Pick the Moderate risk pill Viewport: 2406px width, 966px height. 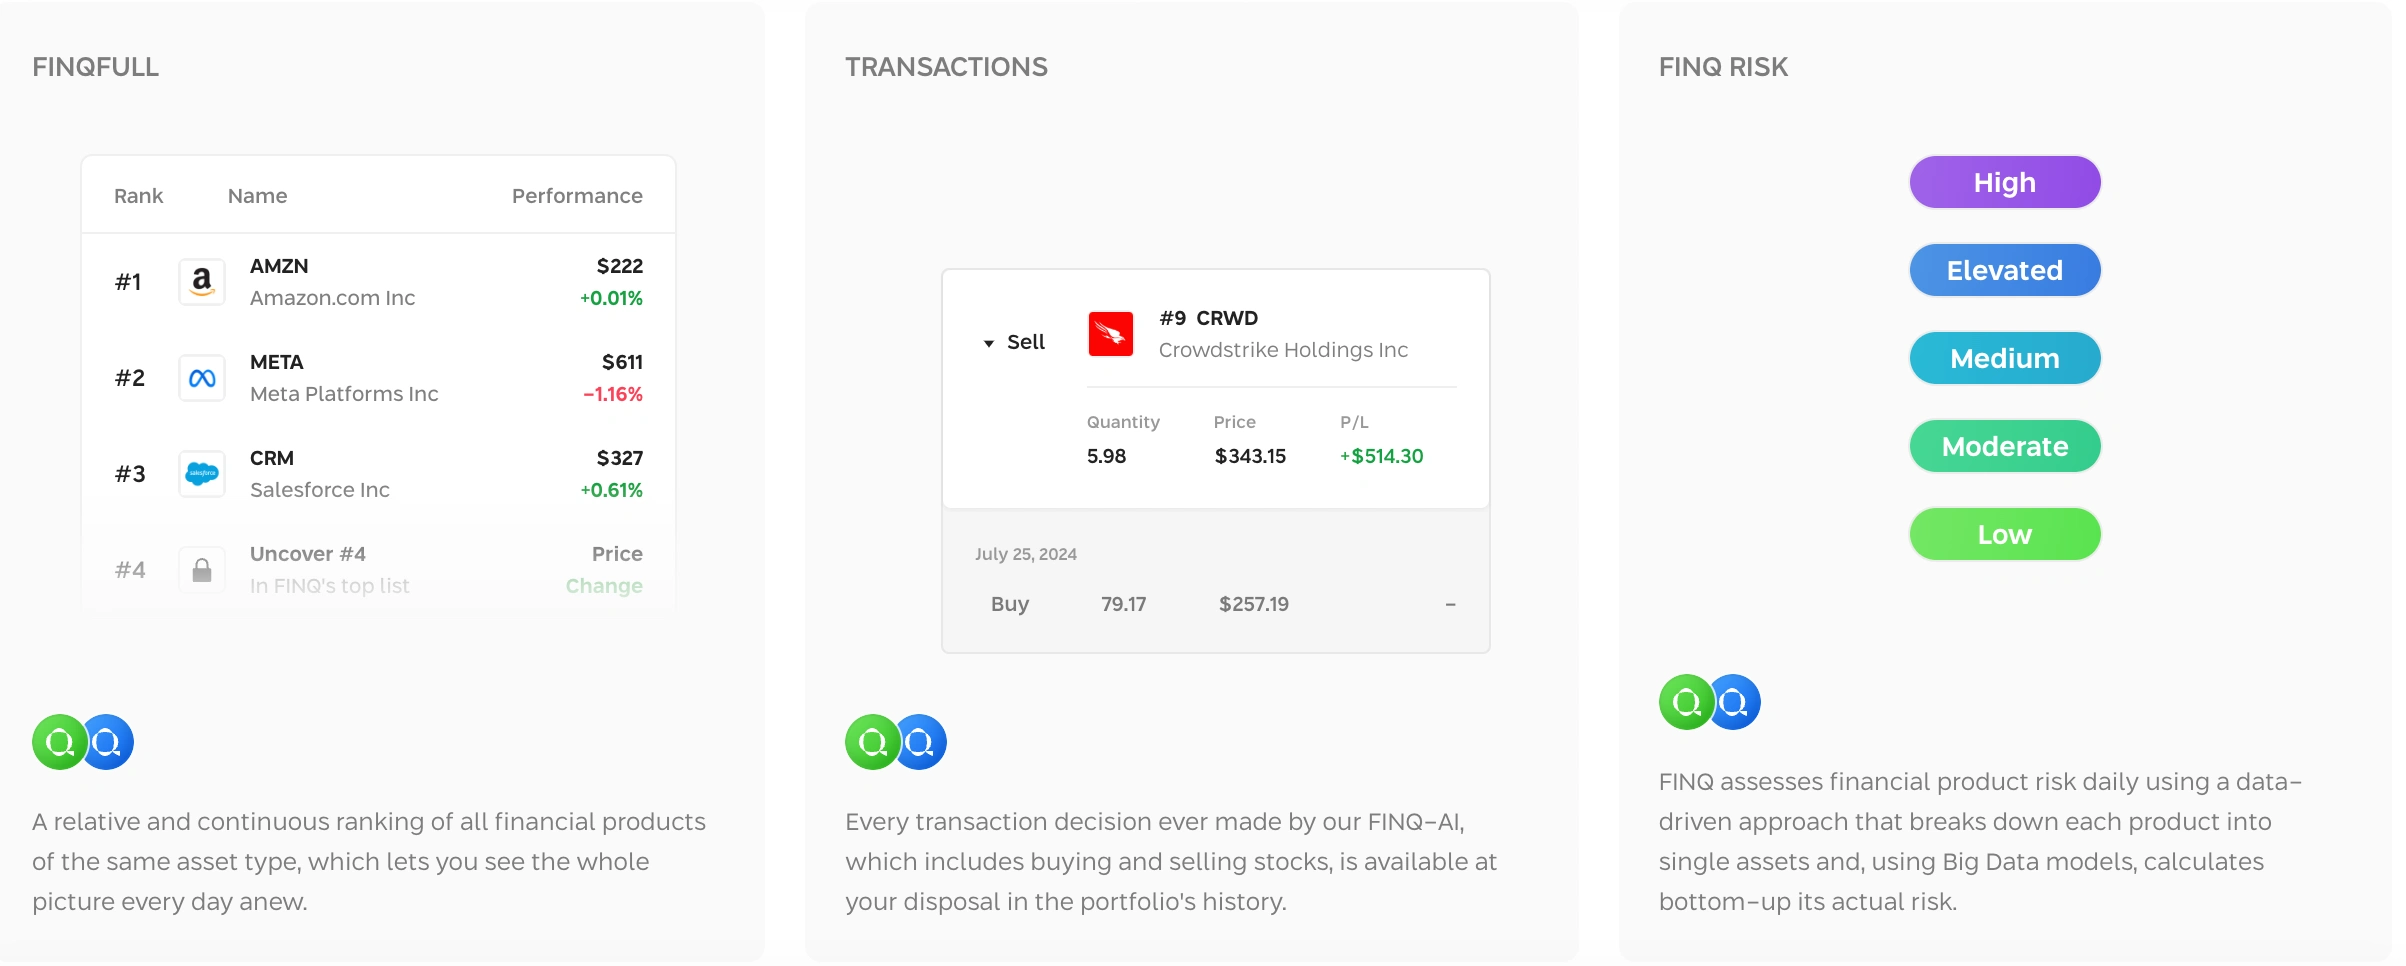pos(2004,447)
